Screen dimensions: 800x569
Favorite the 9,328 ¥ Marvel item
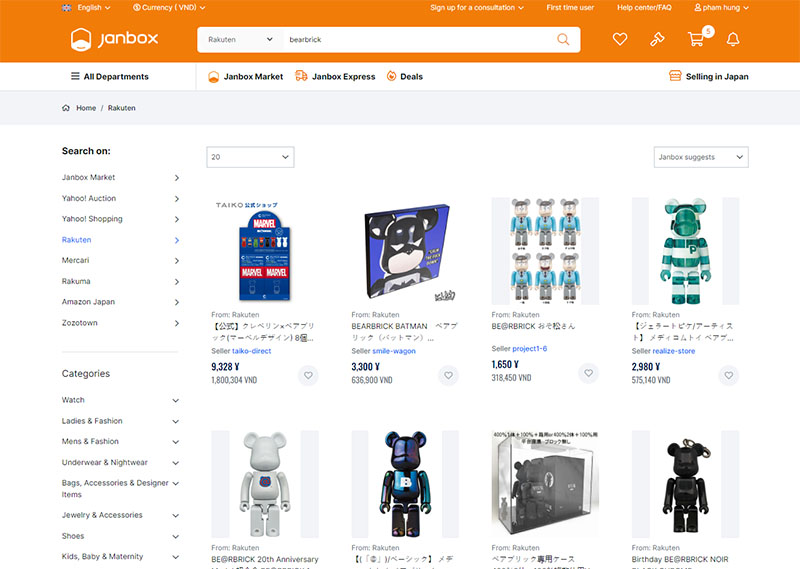point(308,376)
